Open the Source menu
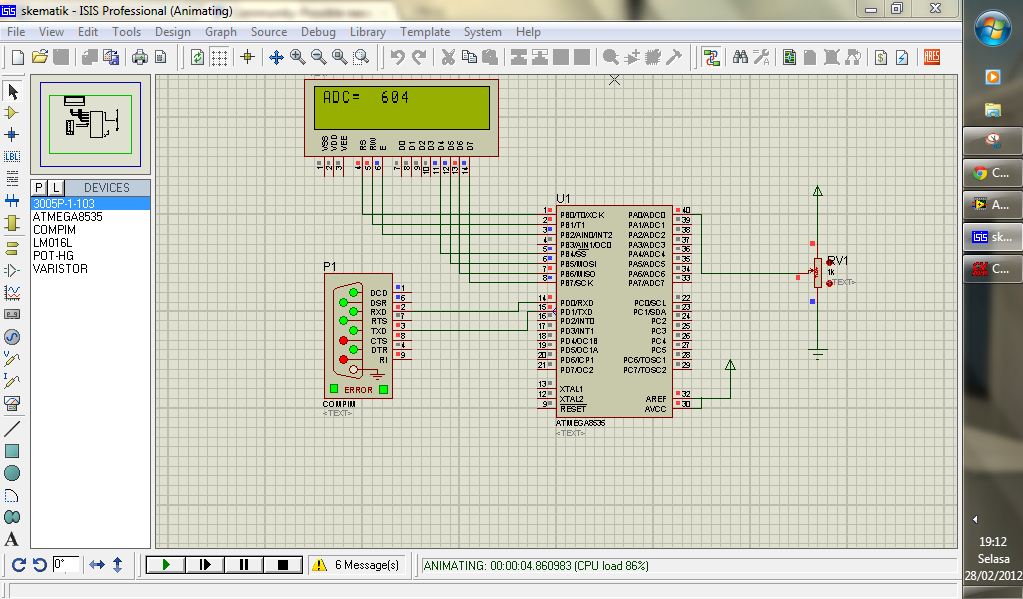The image size is (1023, 599). click(x=269, y=32)
